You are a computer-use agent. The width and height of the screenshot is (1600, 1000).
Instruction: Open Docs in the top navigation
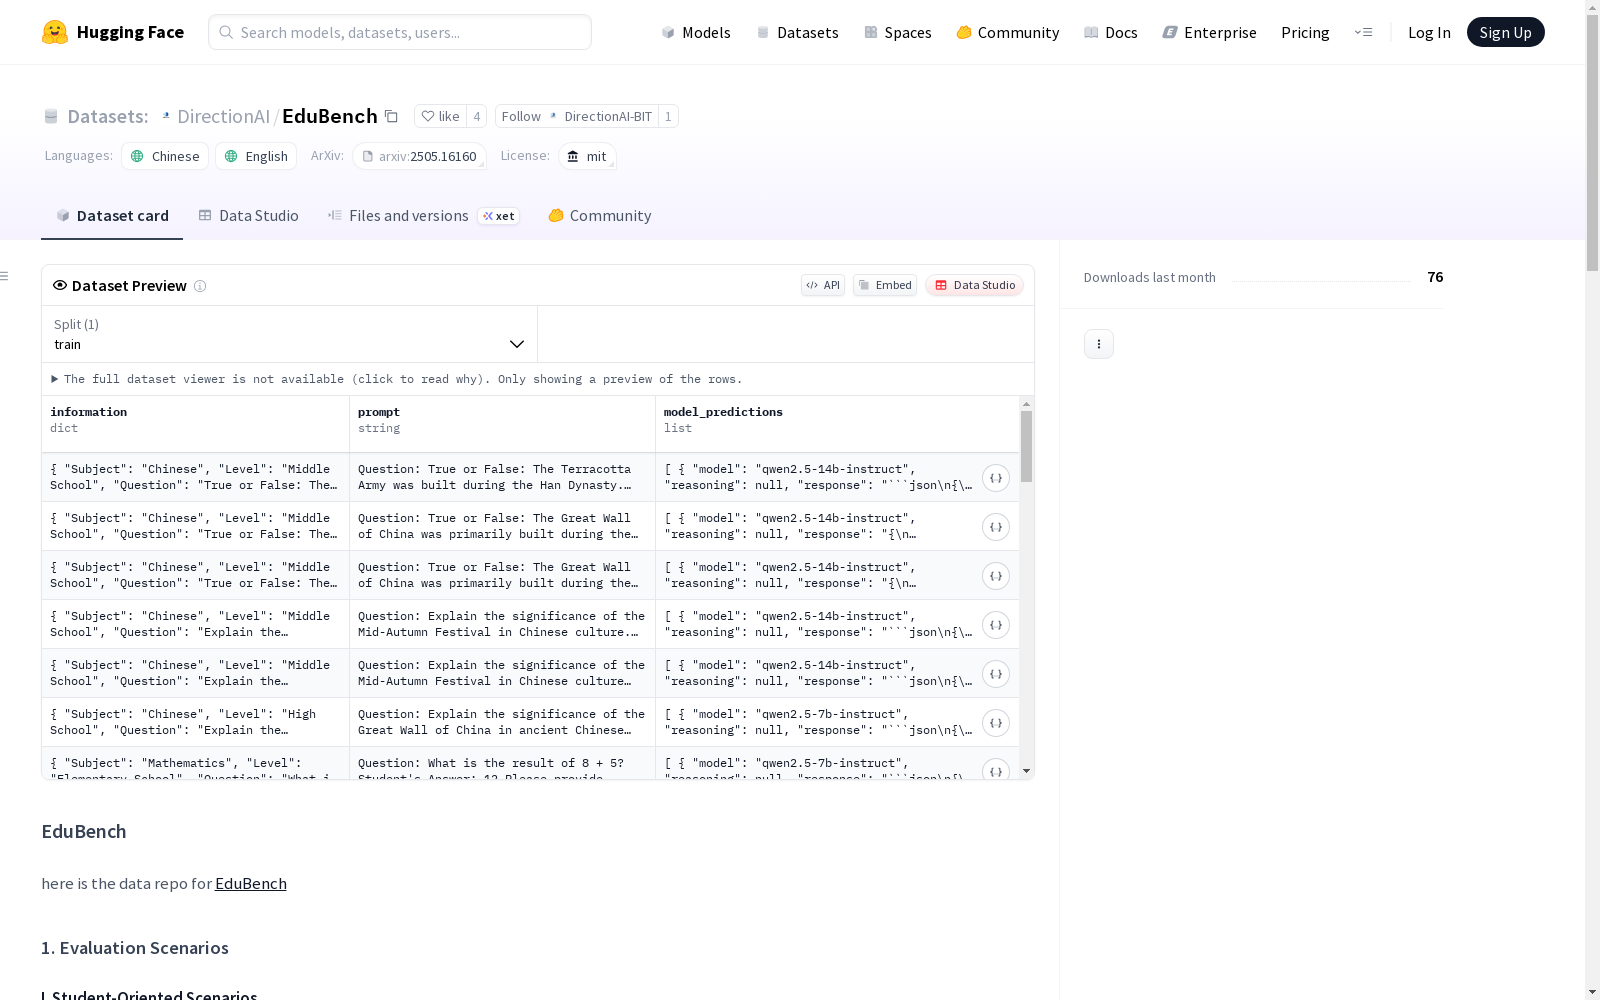click(1111, 32)
